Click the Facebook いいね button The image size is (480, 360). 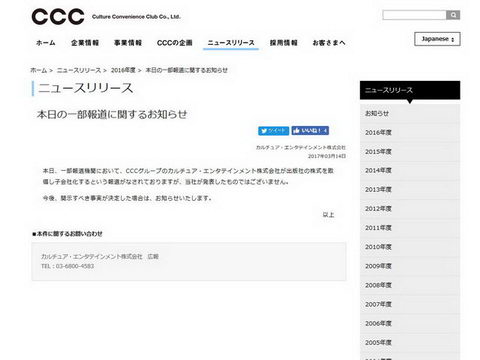pos(310,131)
